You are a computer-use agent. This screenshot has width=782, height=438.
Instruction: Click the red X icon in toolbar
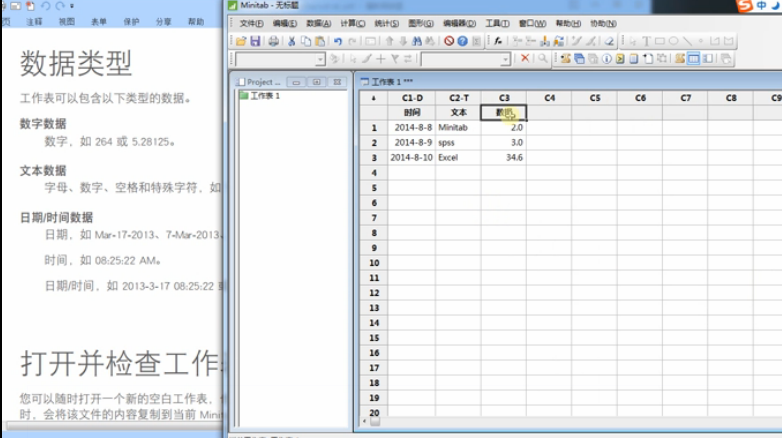[525, 58]
